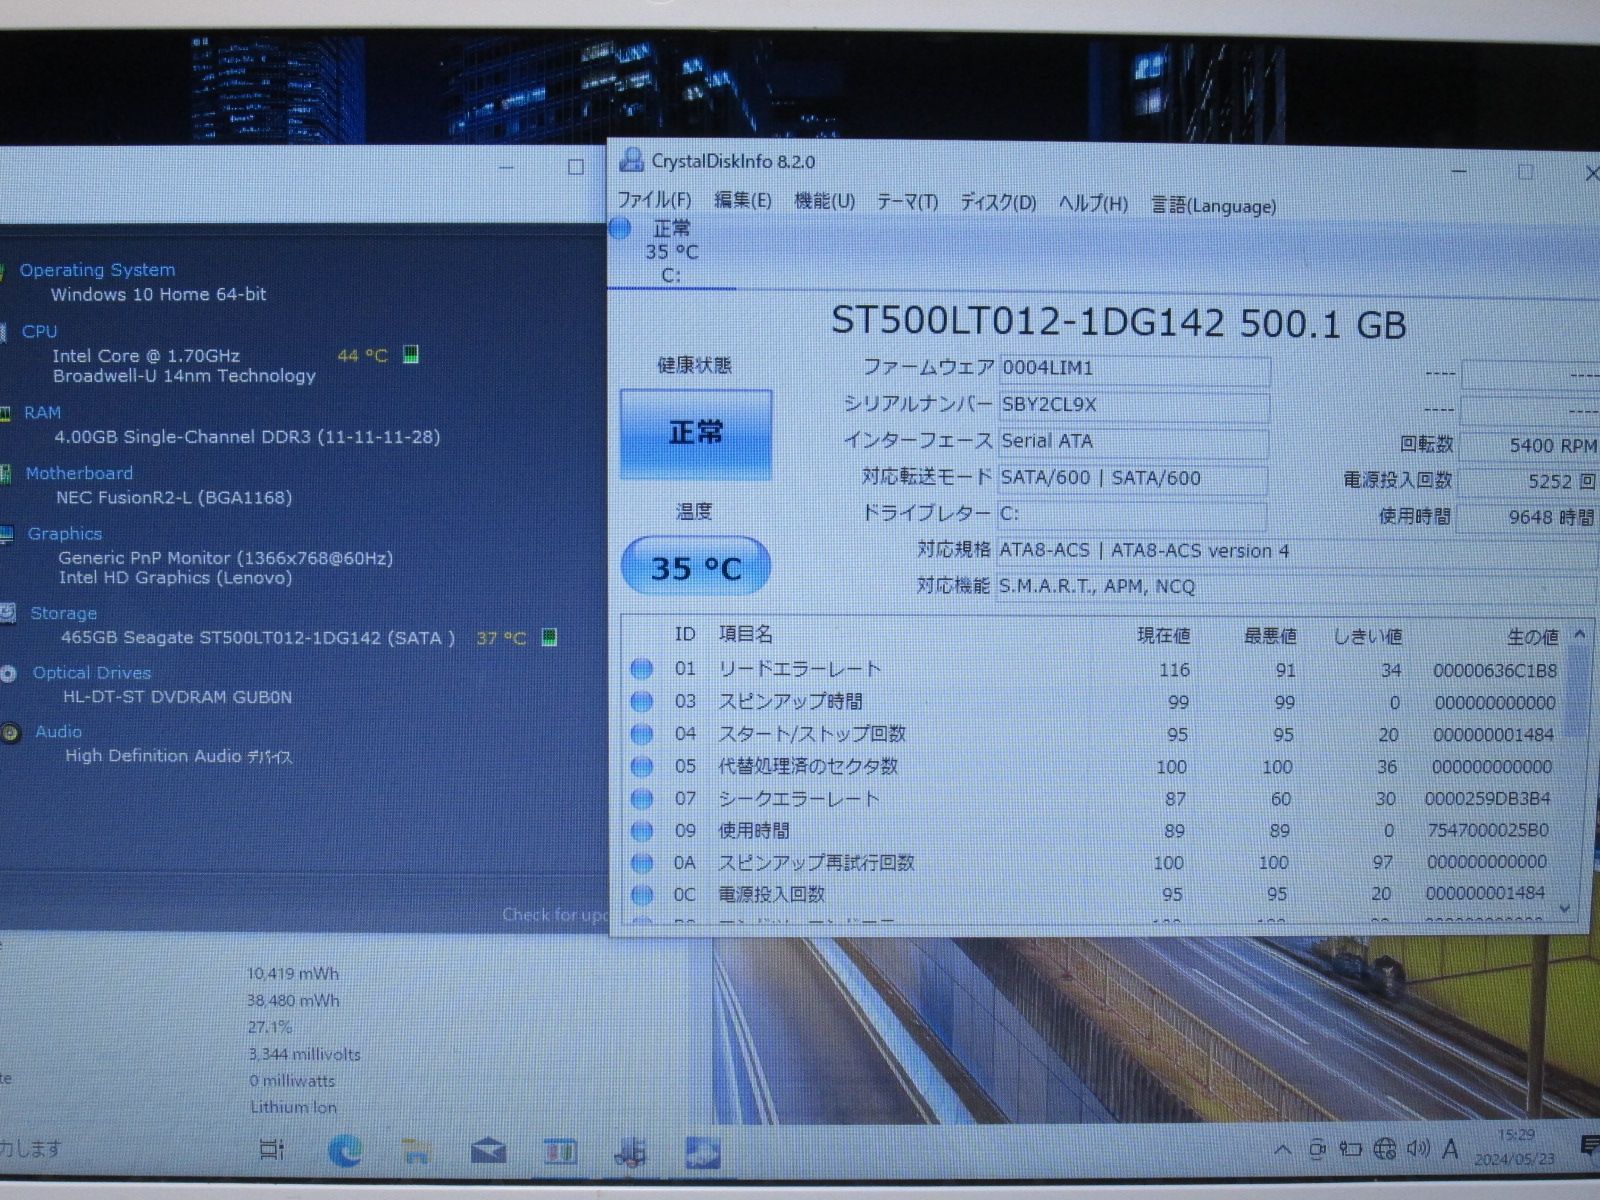Screen dimensions: 1600x1200
Task: Click the blue status dot for attribute 09
Action: click(642, 831)
